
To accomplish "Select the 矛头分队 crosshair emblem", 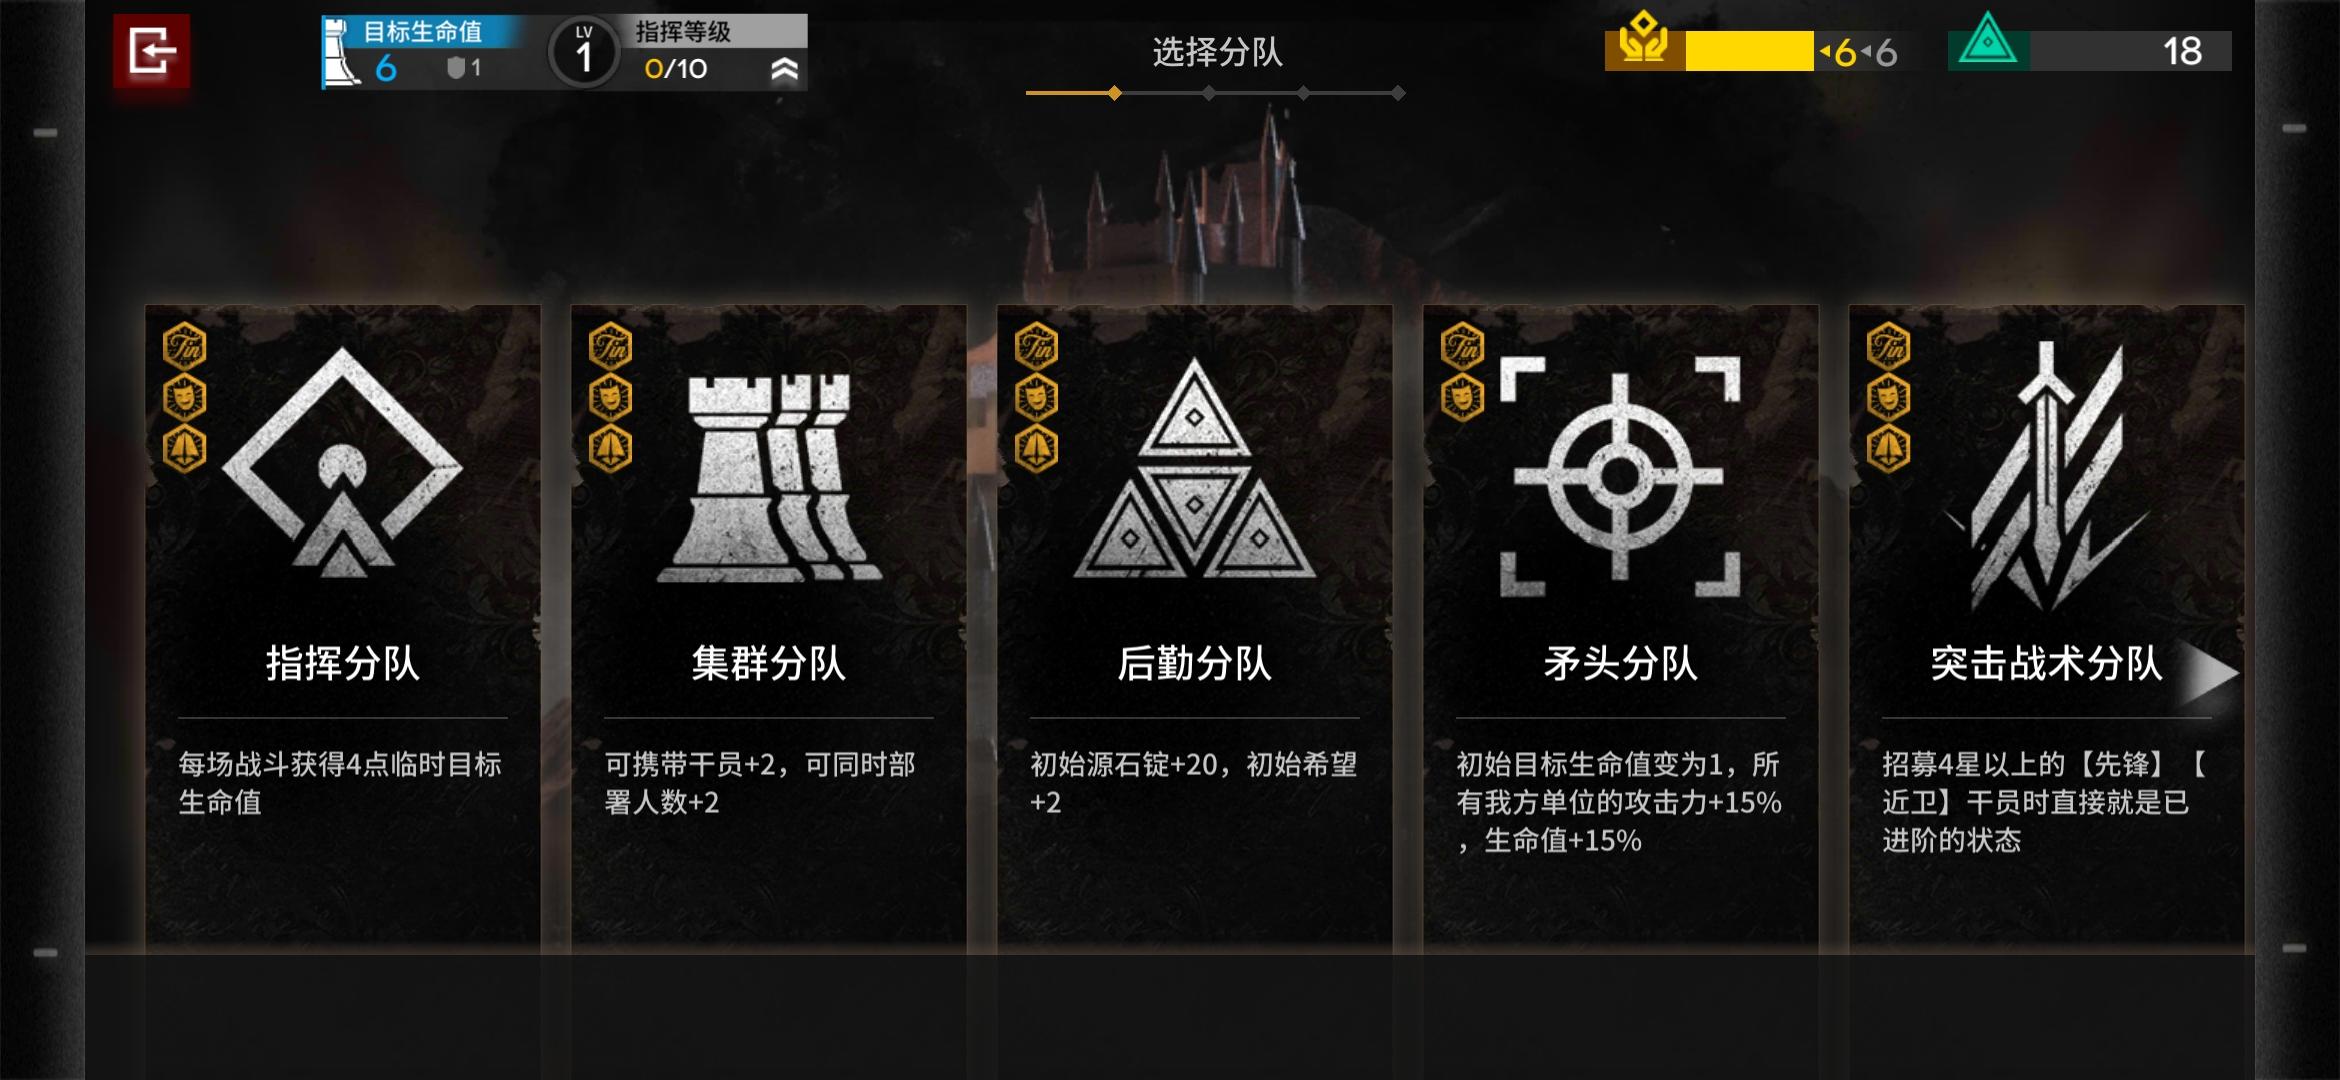I will pyautogui.click(x=1620, y=476).
